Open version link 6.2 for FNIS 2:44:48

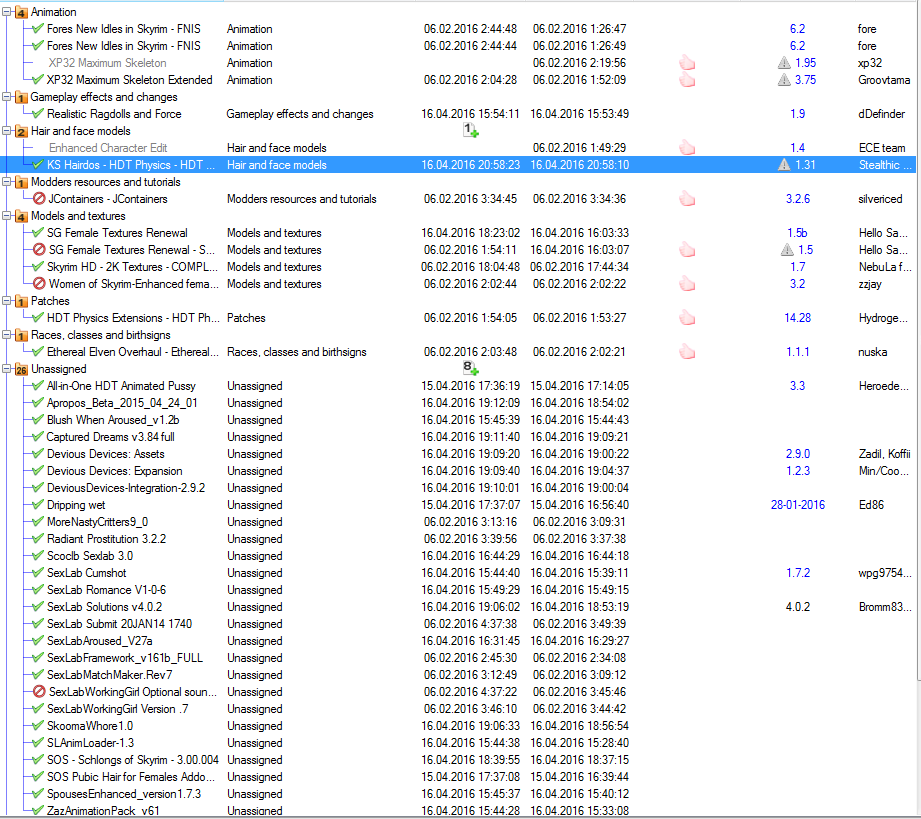(x=797, y=29)
